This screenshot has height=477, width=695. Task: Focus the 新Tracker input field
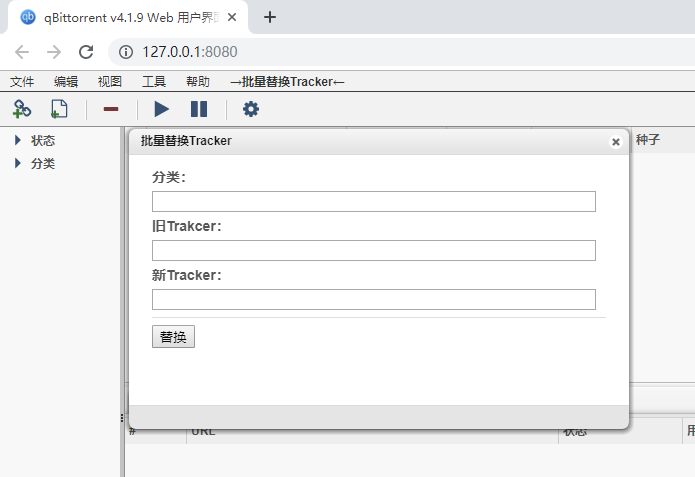pyautogui.click(x=373, y=300)
